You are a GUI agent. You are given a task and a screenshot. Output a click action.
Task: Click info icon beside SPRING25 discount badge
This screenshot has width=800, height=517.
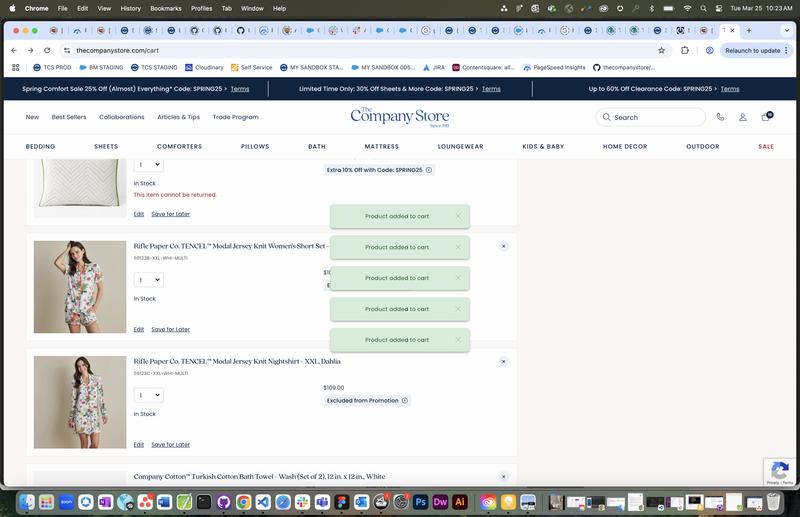(x=429, y=170)
